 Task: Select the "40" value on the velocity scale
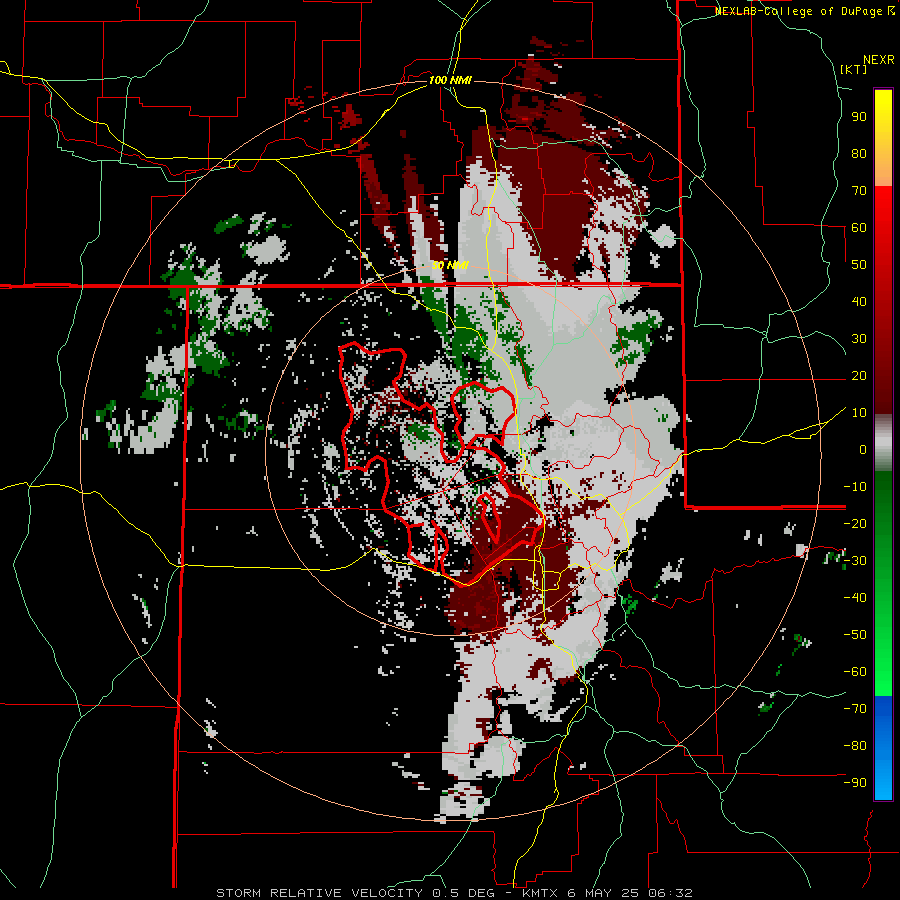click(x=859, y=301)
